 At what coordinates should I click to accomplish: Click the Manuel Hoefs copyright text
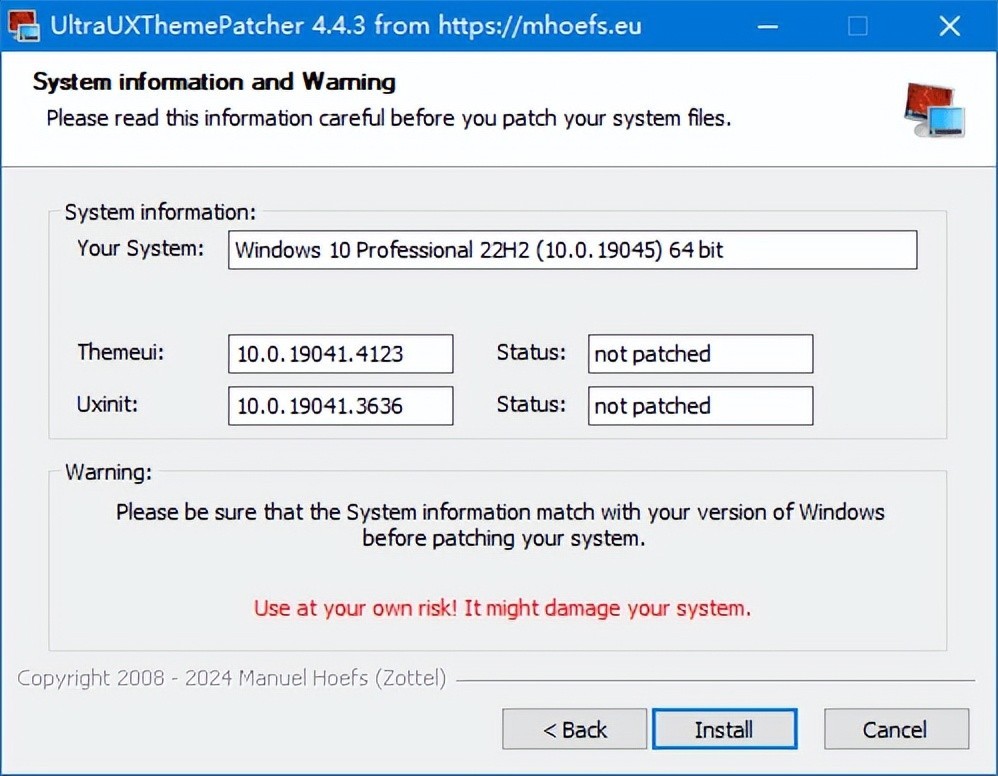click(232, 679)
